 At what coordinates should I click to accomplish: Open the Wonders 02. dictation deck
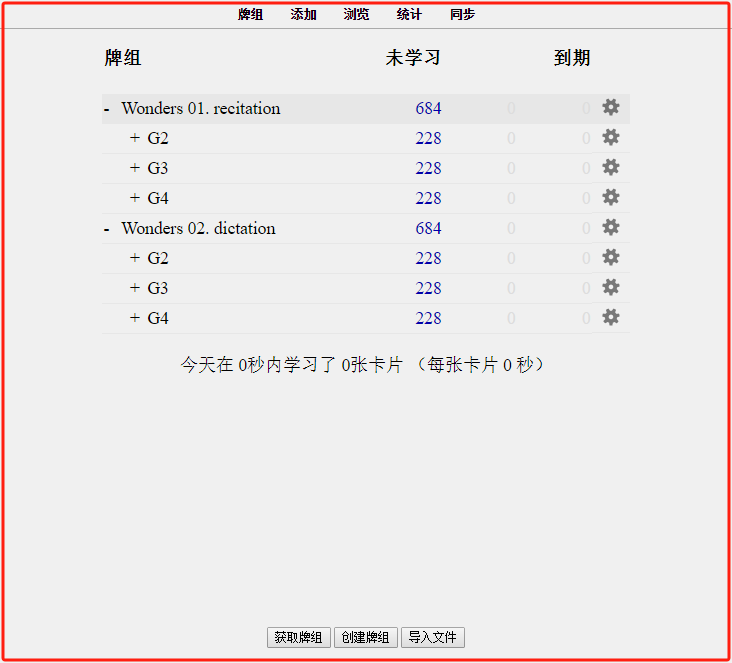(x=198, y=228)
